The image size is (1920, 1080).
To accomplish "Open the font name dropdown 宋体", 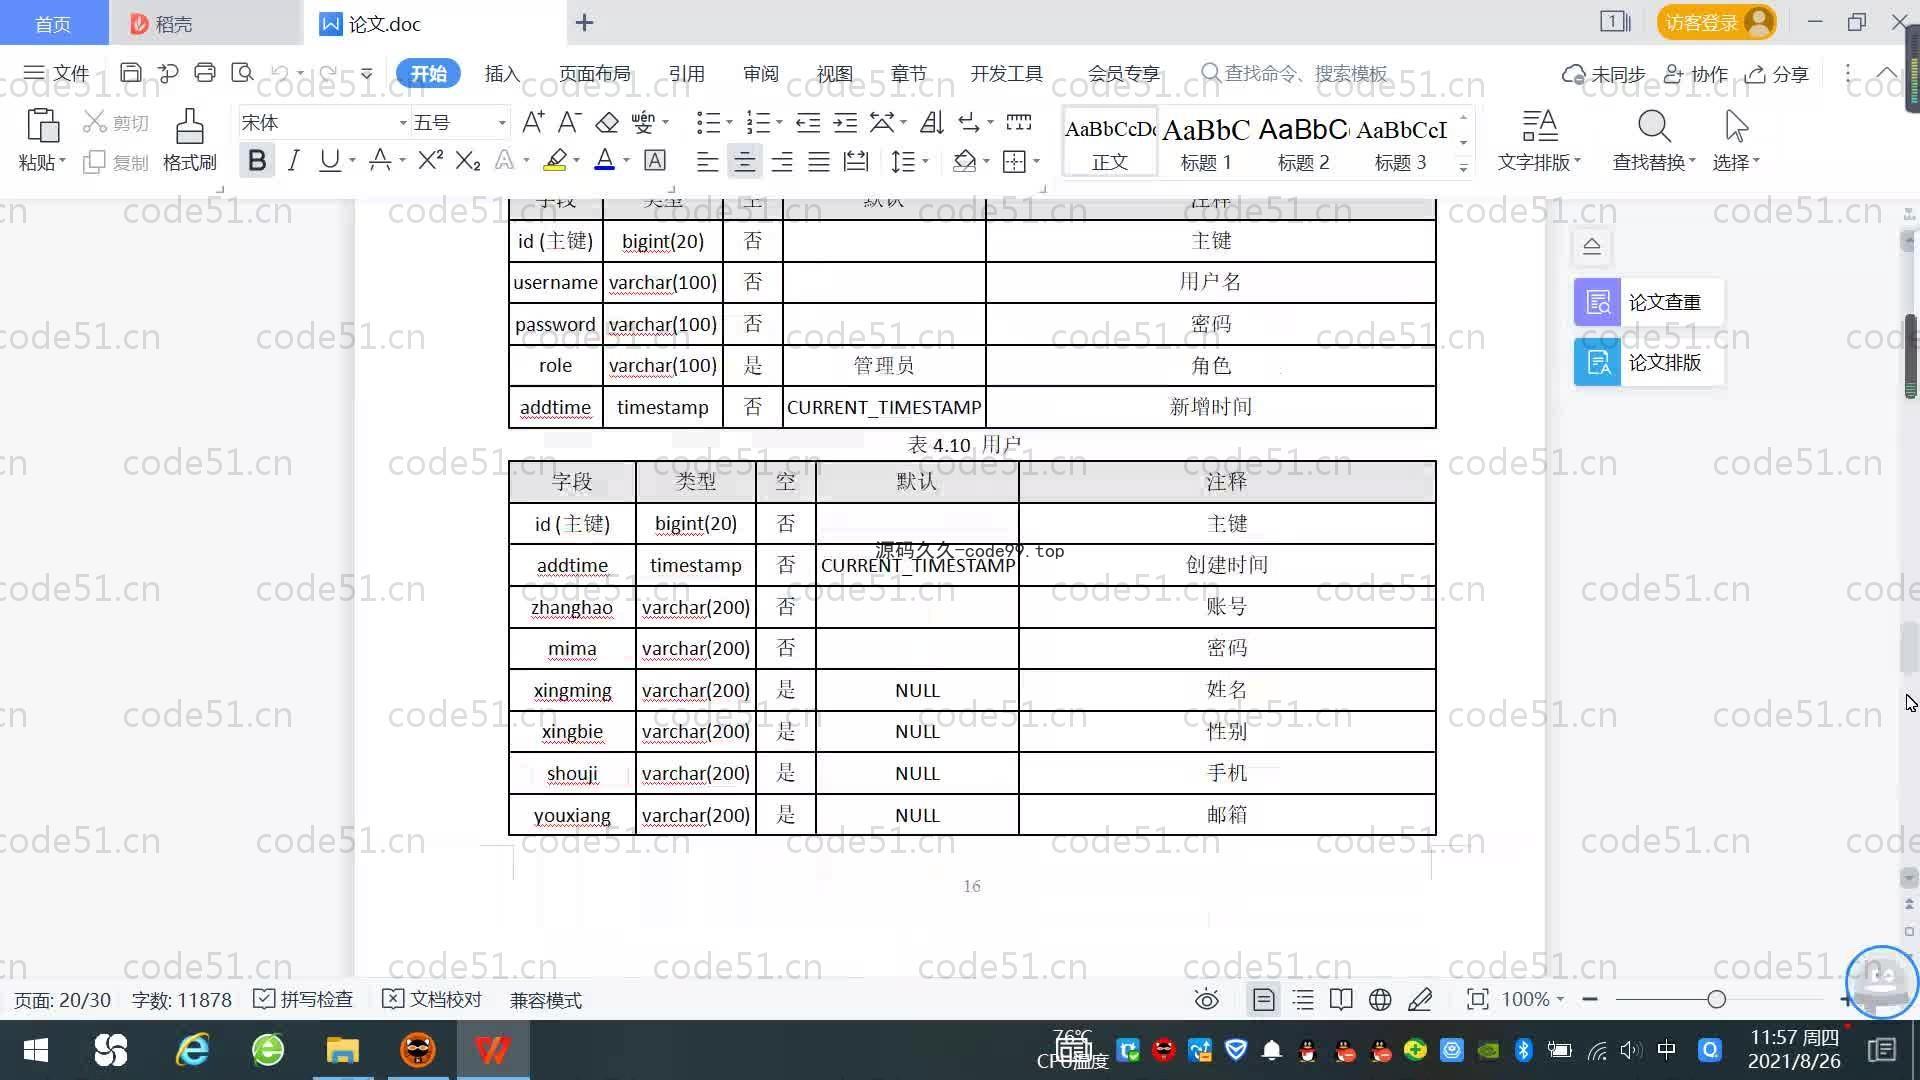I will (x=403, y=123).
